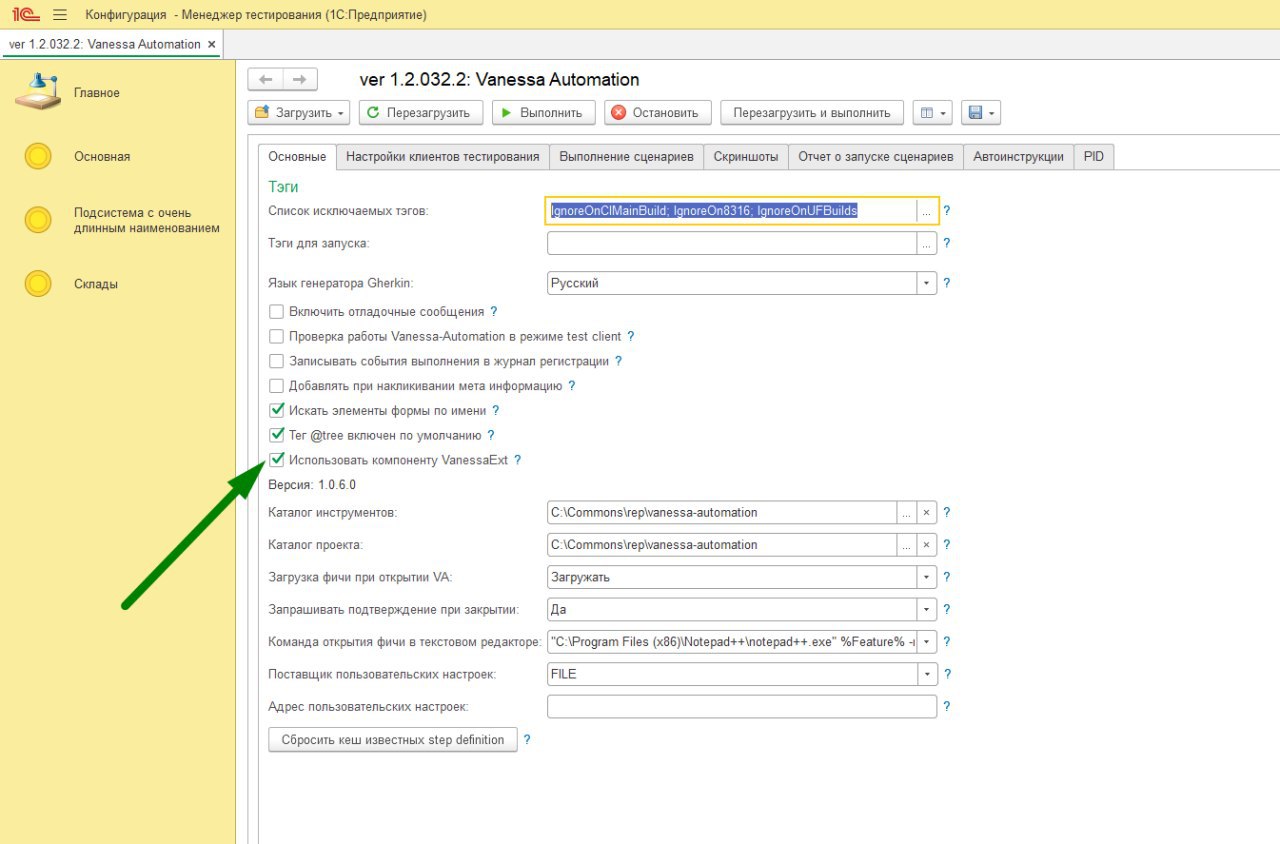Click the save diskette toolbar icon
The height and width of the screenshot is (844, 1280).
click(981, 113)
